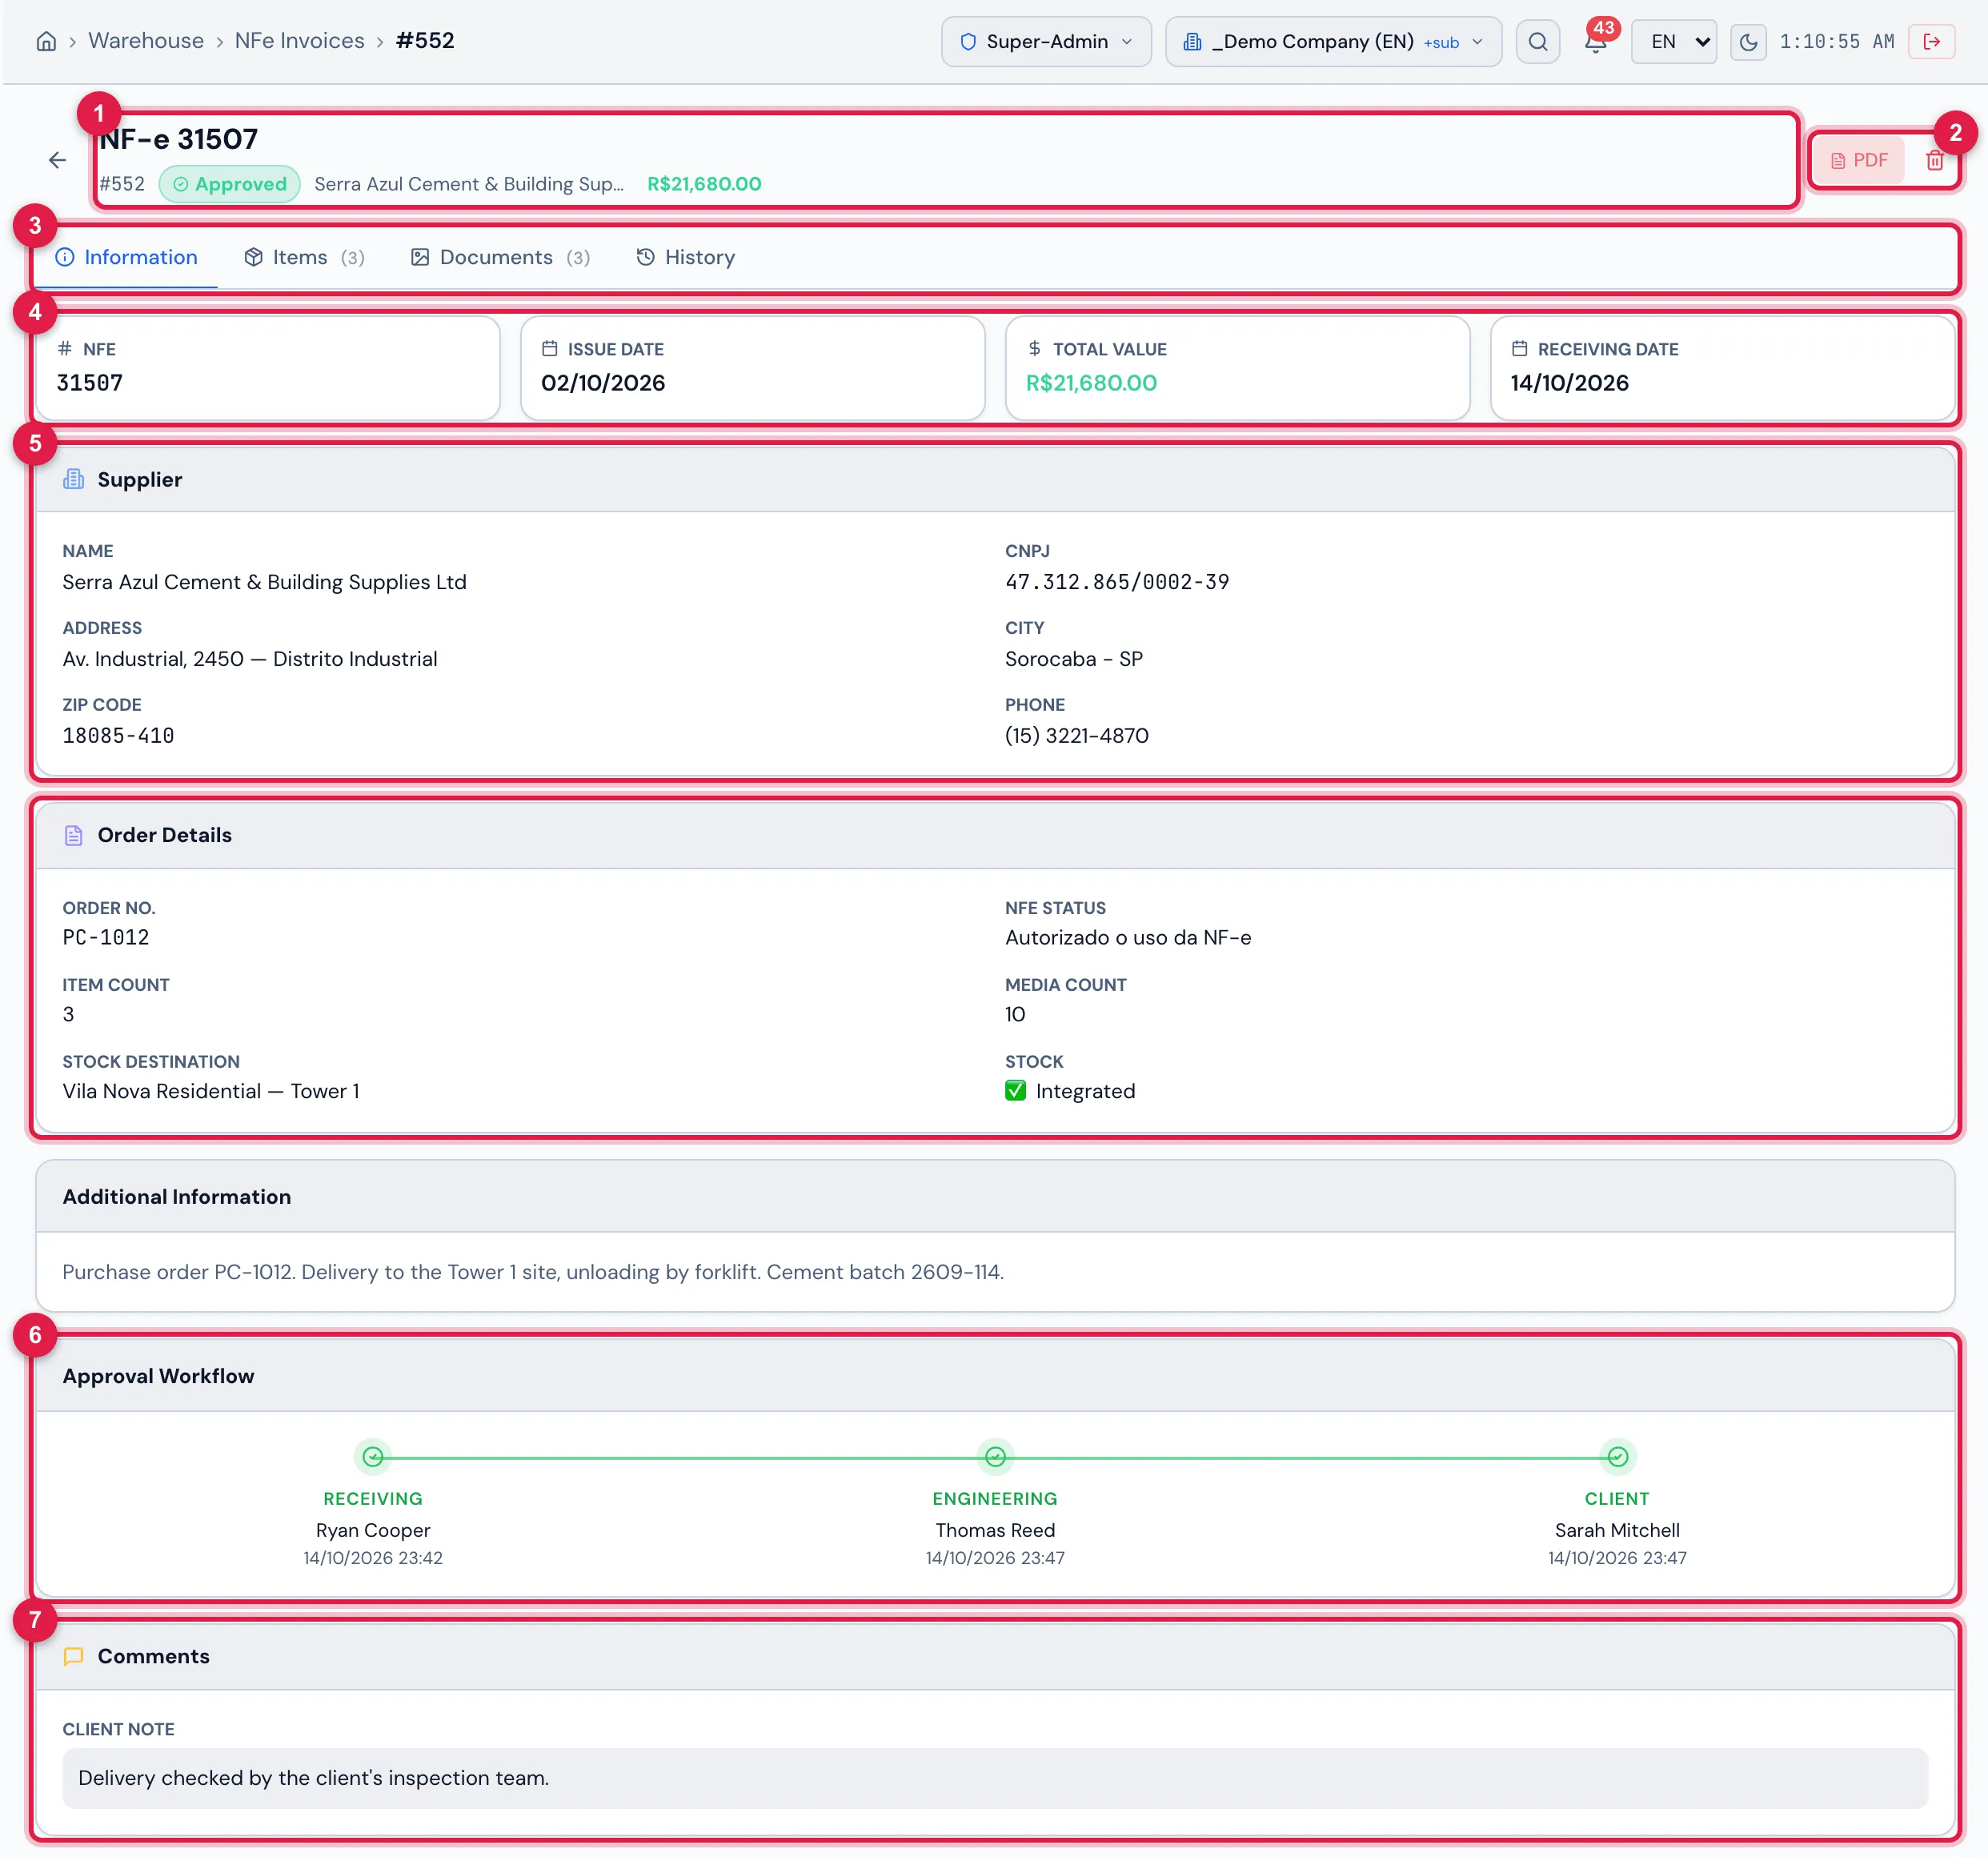Click the NFE 31507 summary card
The image size is (1988, 1857).
[268, 367]
